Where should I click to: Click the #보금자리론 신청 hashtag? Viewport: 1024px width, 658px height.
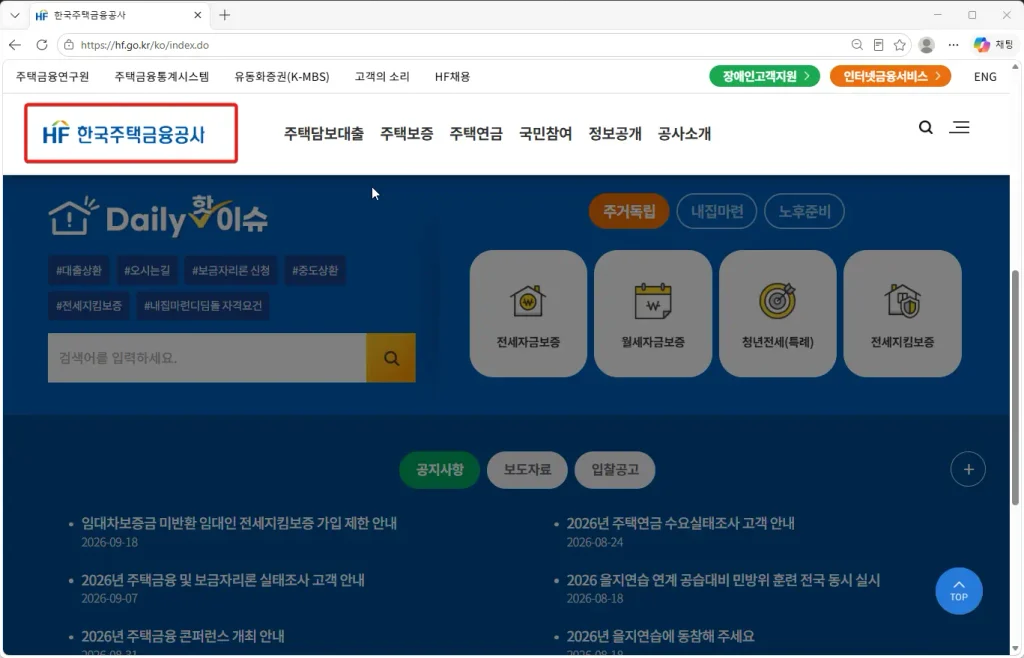[231, 270]
